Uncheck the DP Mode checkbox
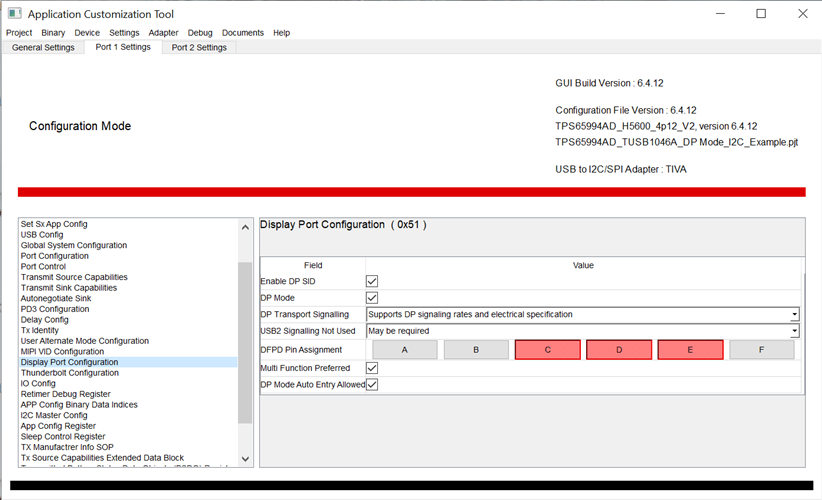822x500 pixels. pos(372,298)
